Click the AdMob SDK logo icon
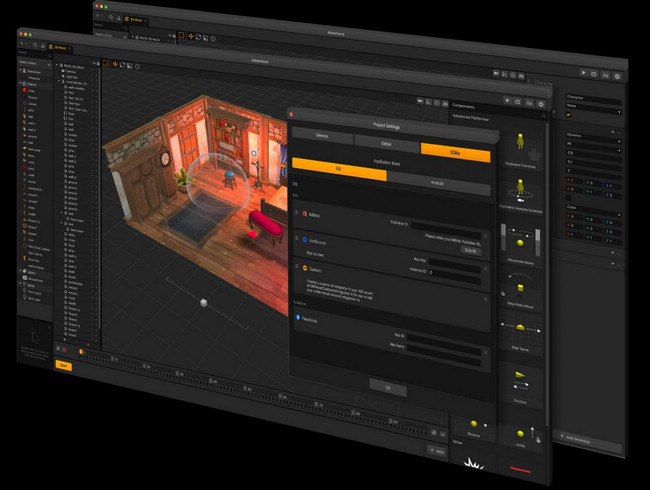This screenshot has height=490, width=650. (304, 213)
